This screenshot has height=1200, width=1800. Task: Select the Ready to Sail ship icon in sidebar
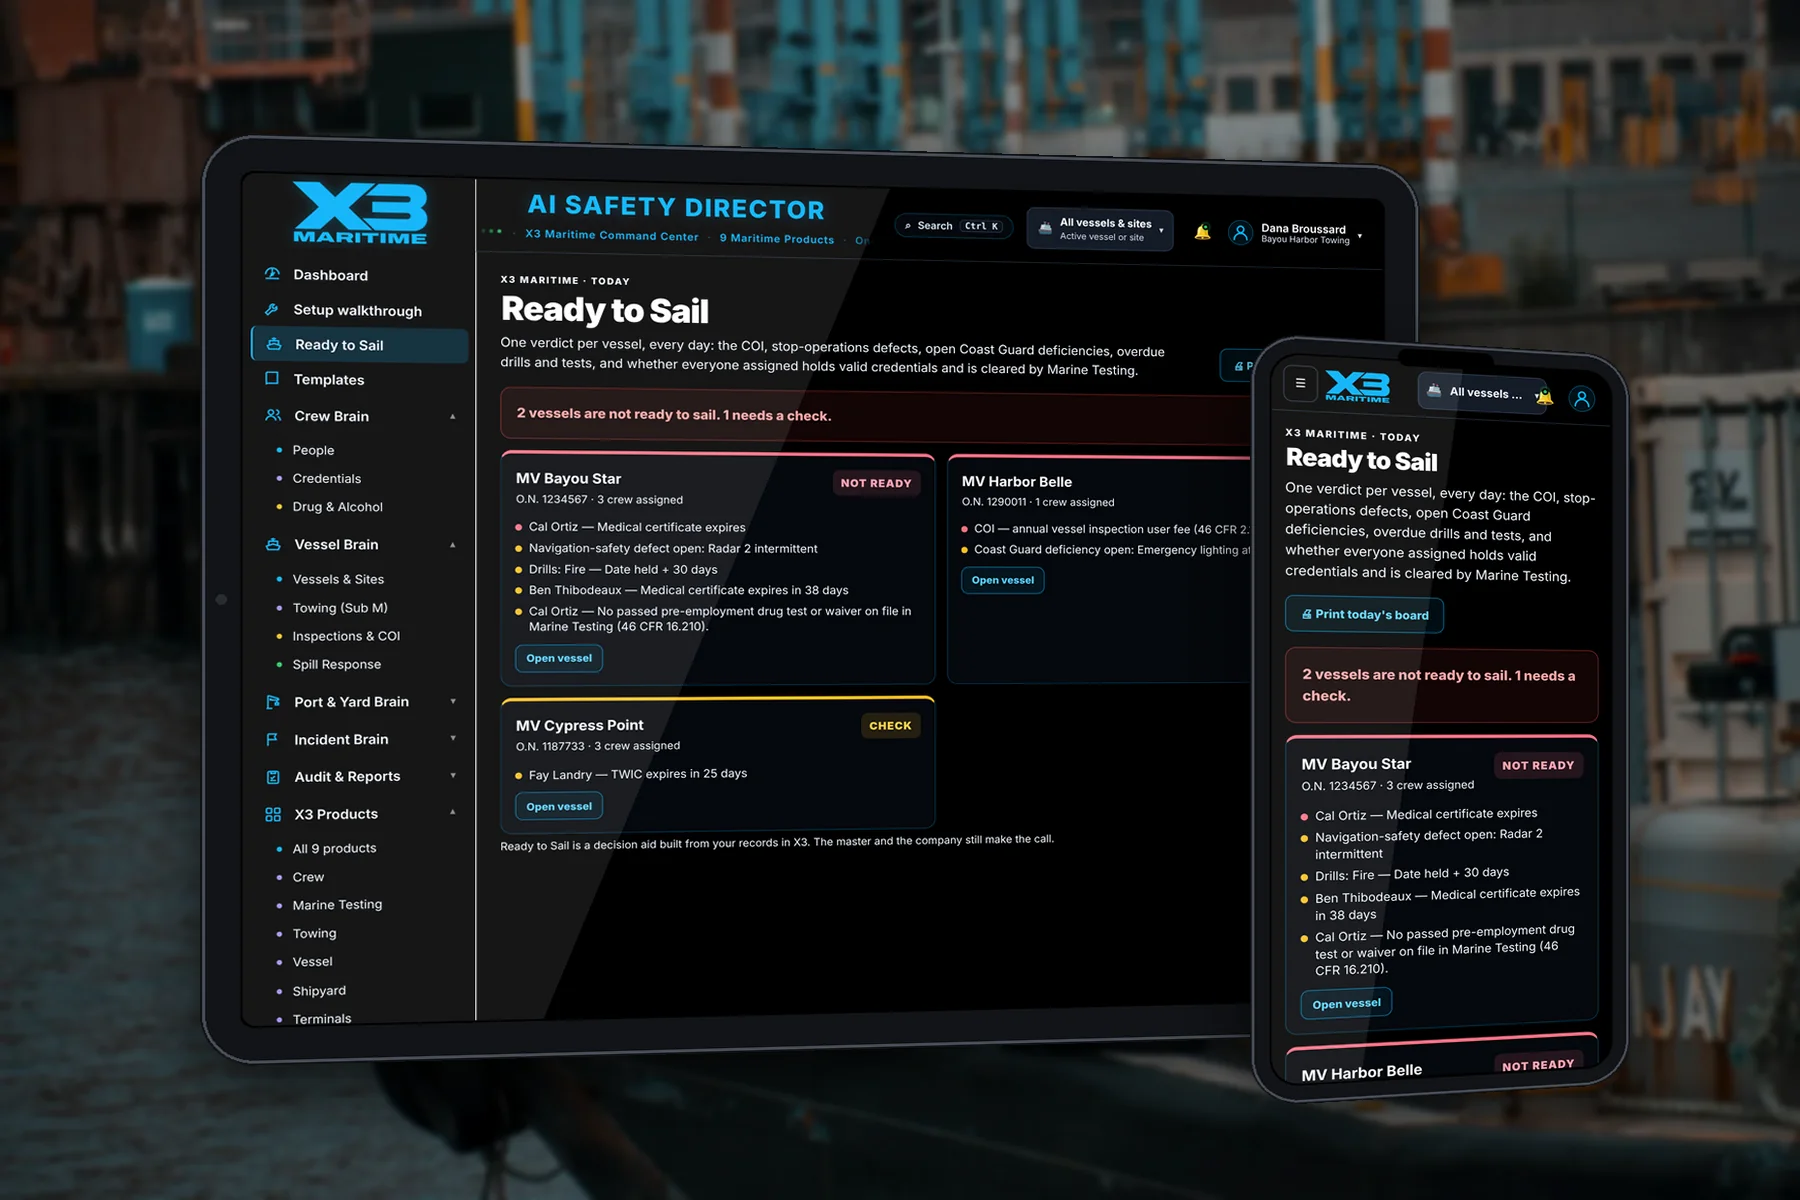(x=274, y=344)
